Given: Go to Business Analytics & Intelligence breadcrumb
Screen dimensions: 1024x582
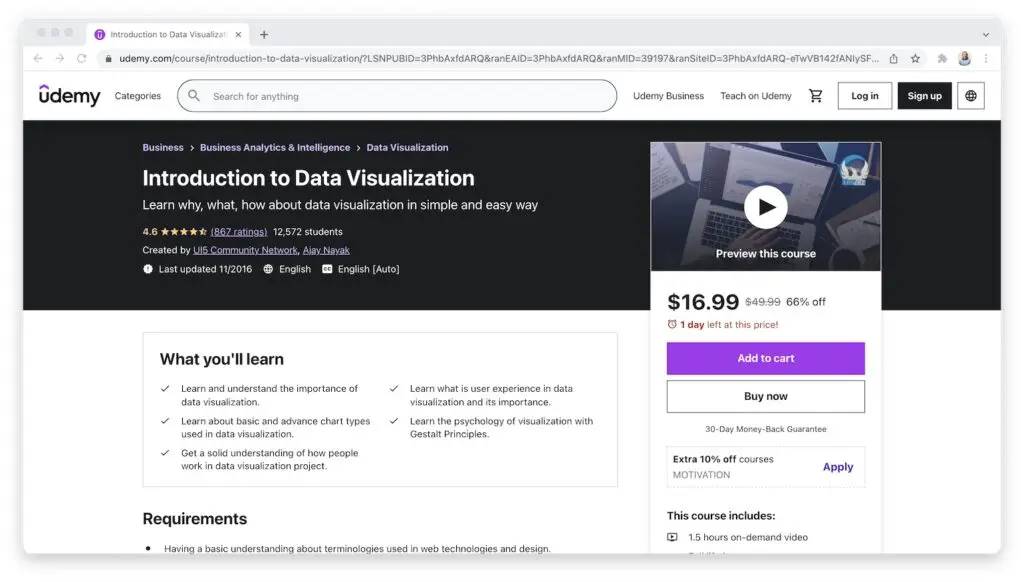Looking at the screenshot, I should [275, 148].
